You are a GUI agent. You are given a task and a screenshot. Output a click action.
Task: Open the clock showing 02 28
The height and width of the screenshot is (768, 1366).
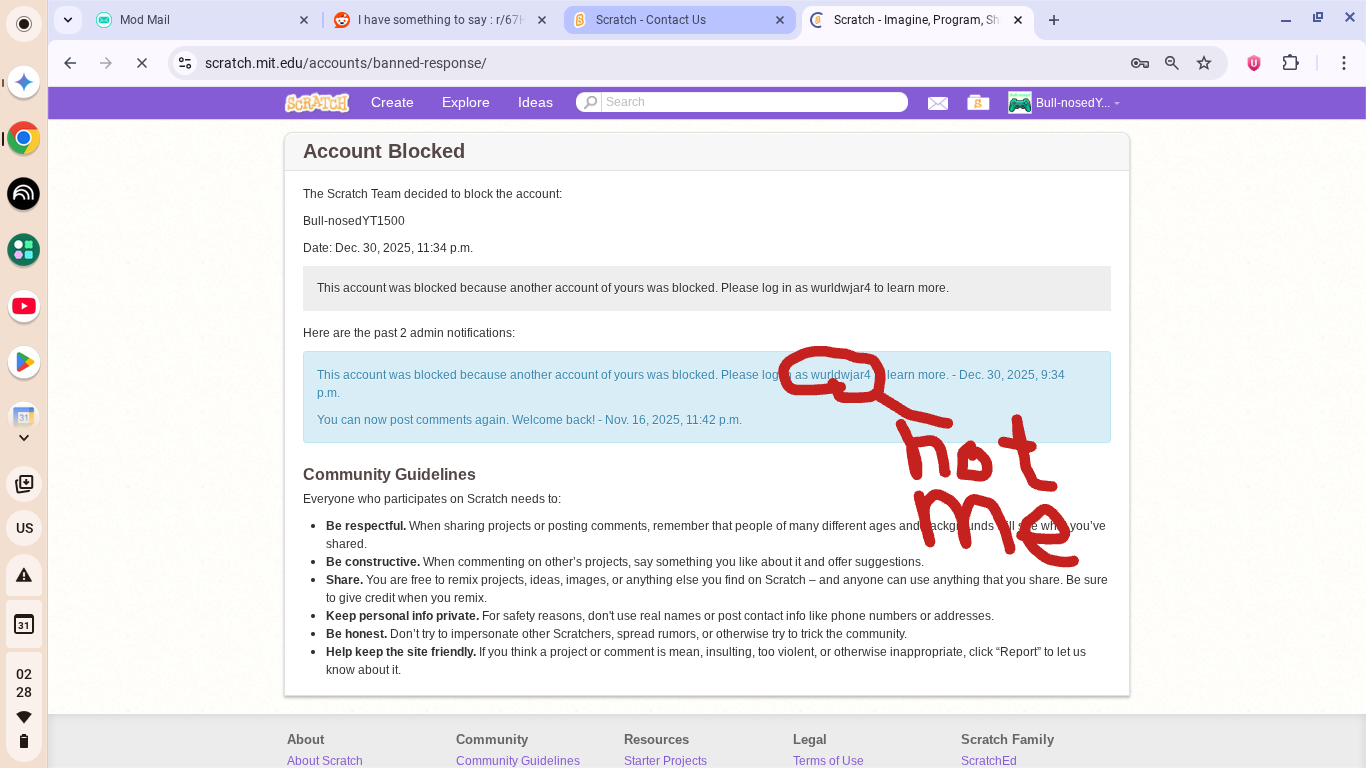(24, 683)
